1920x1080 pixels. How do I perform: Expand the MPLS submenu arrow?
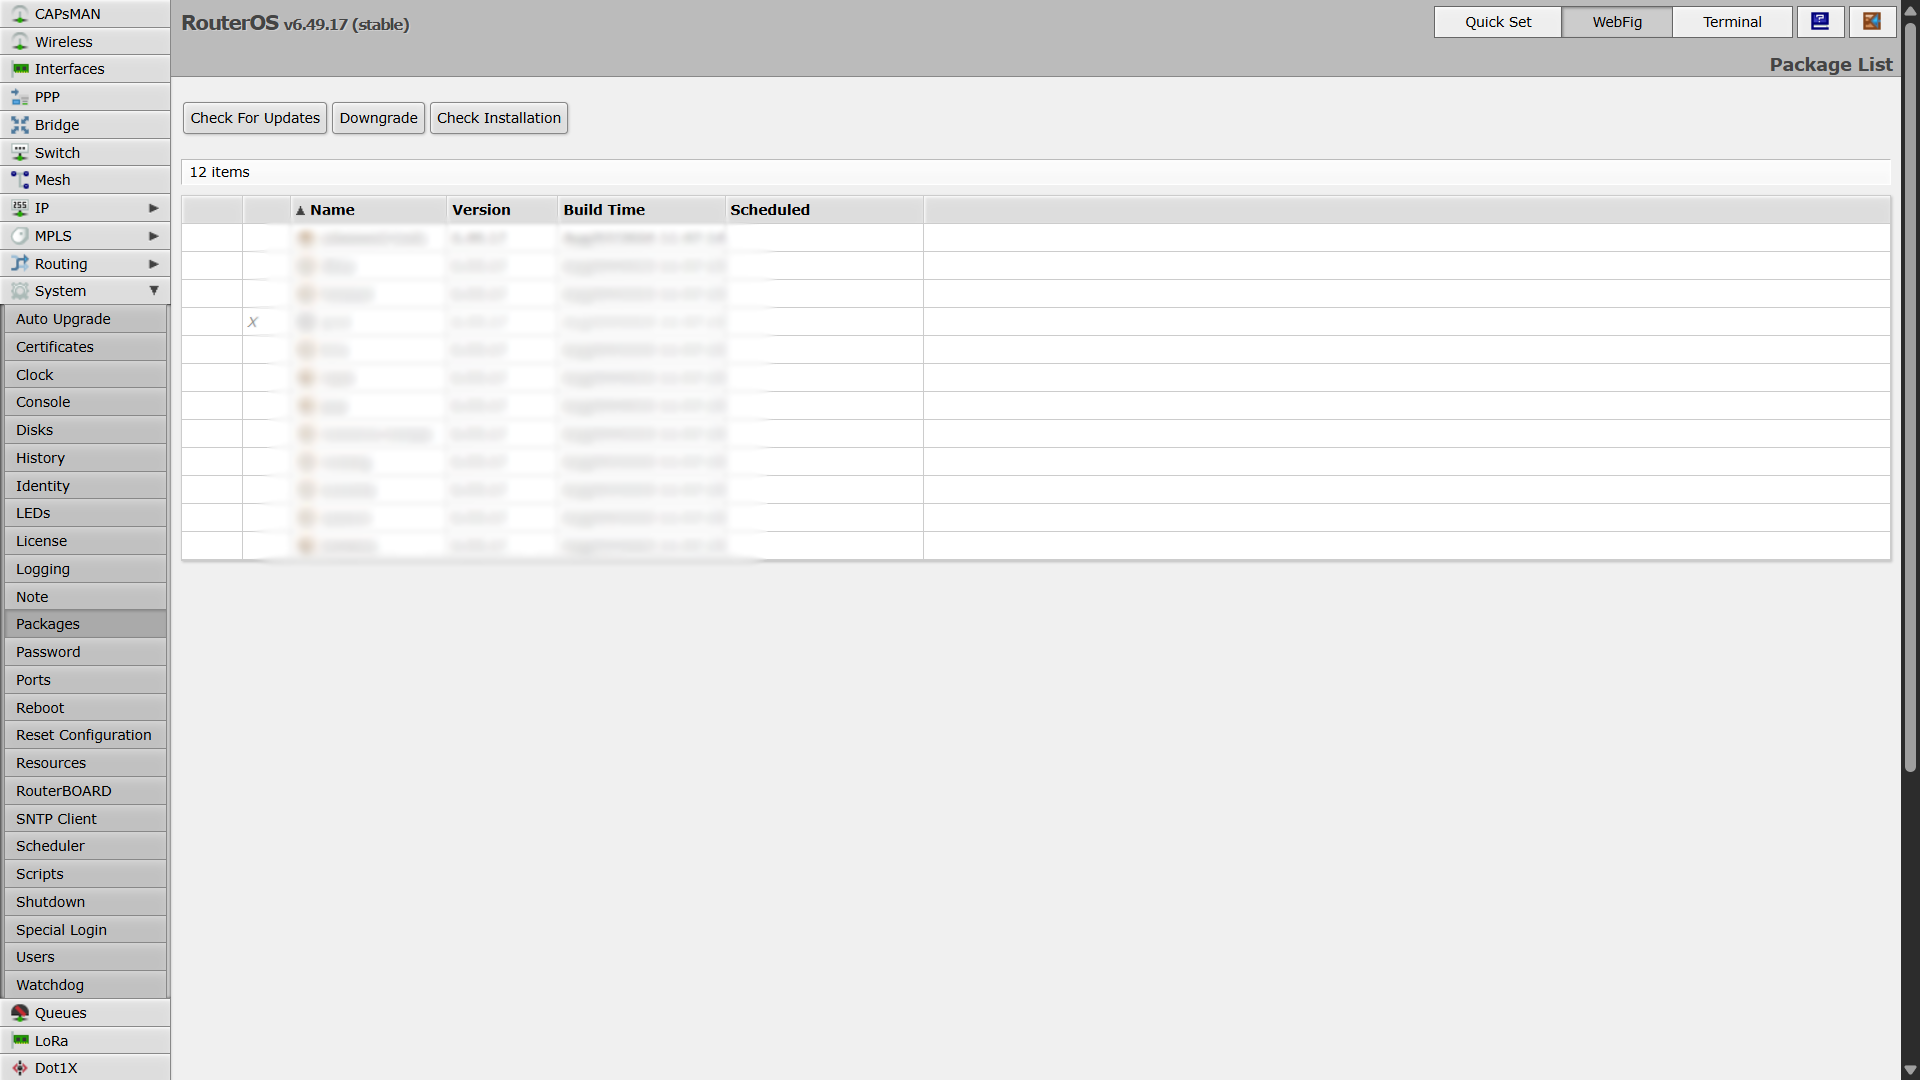pos(153,236)
